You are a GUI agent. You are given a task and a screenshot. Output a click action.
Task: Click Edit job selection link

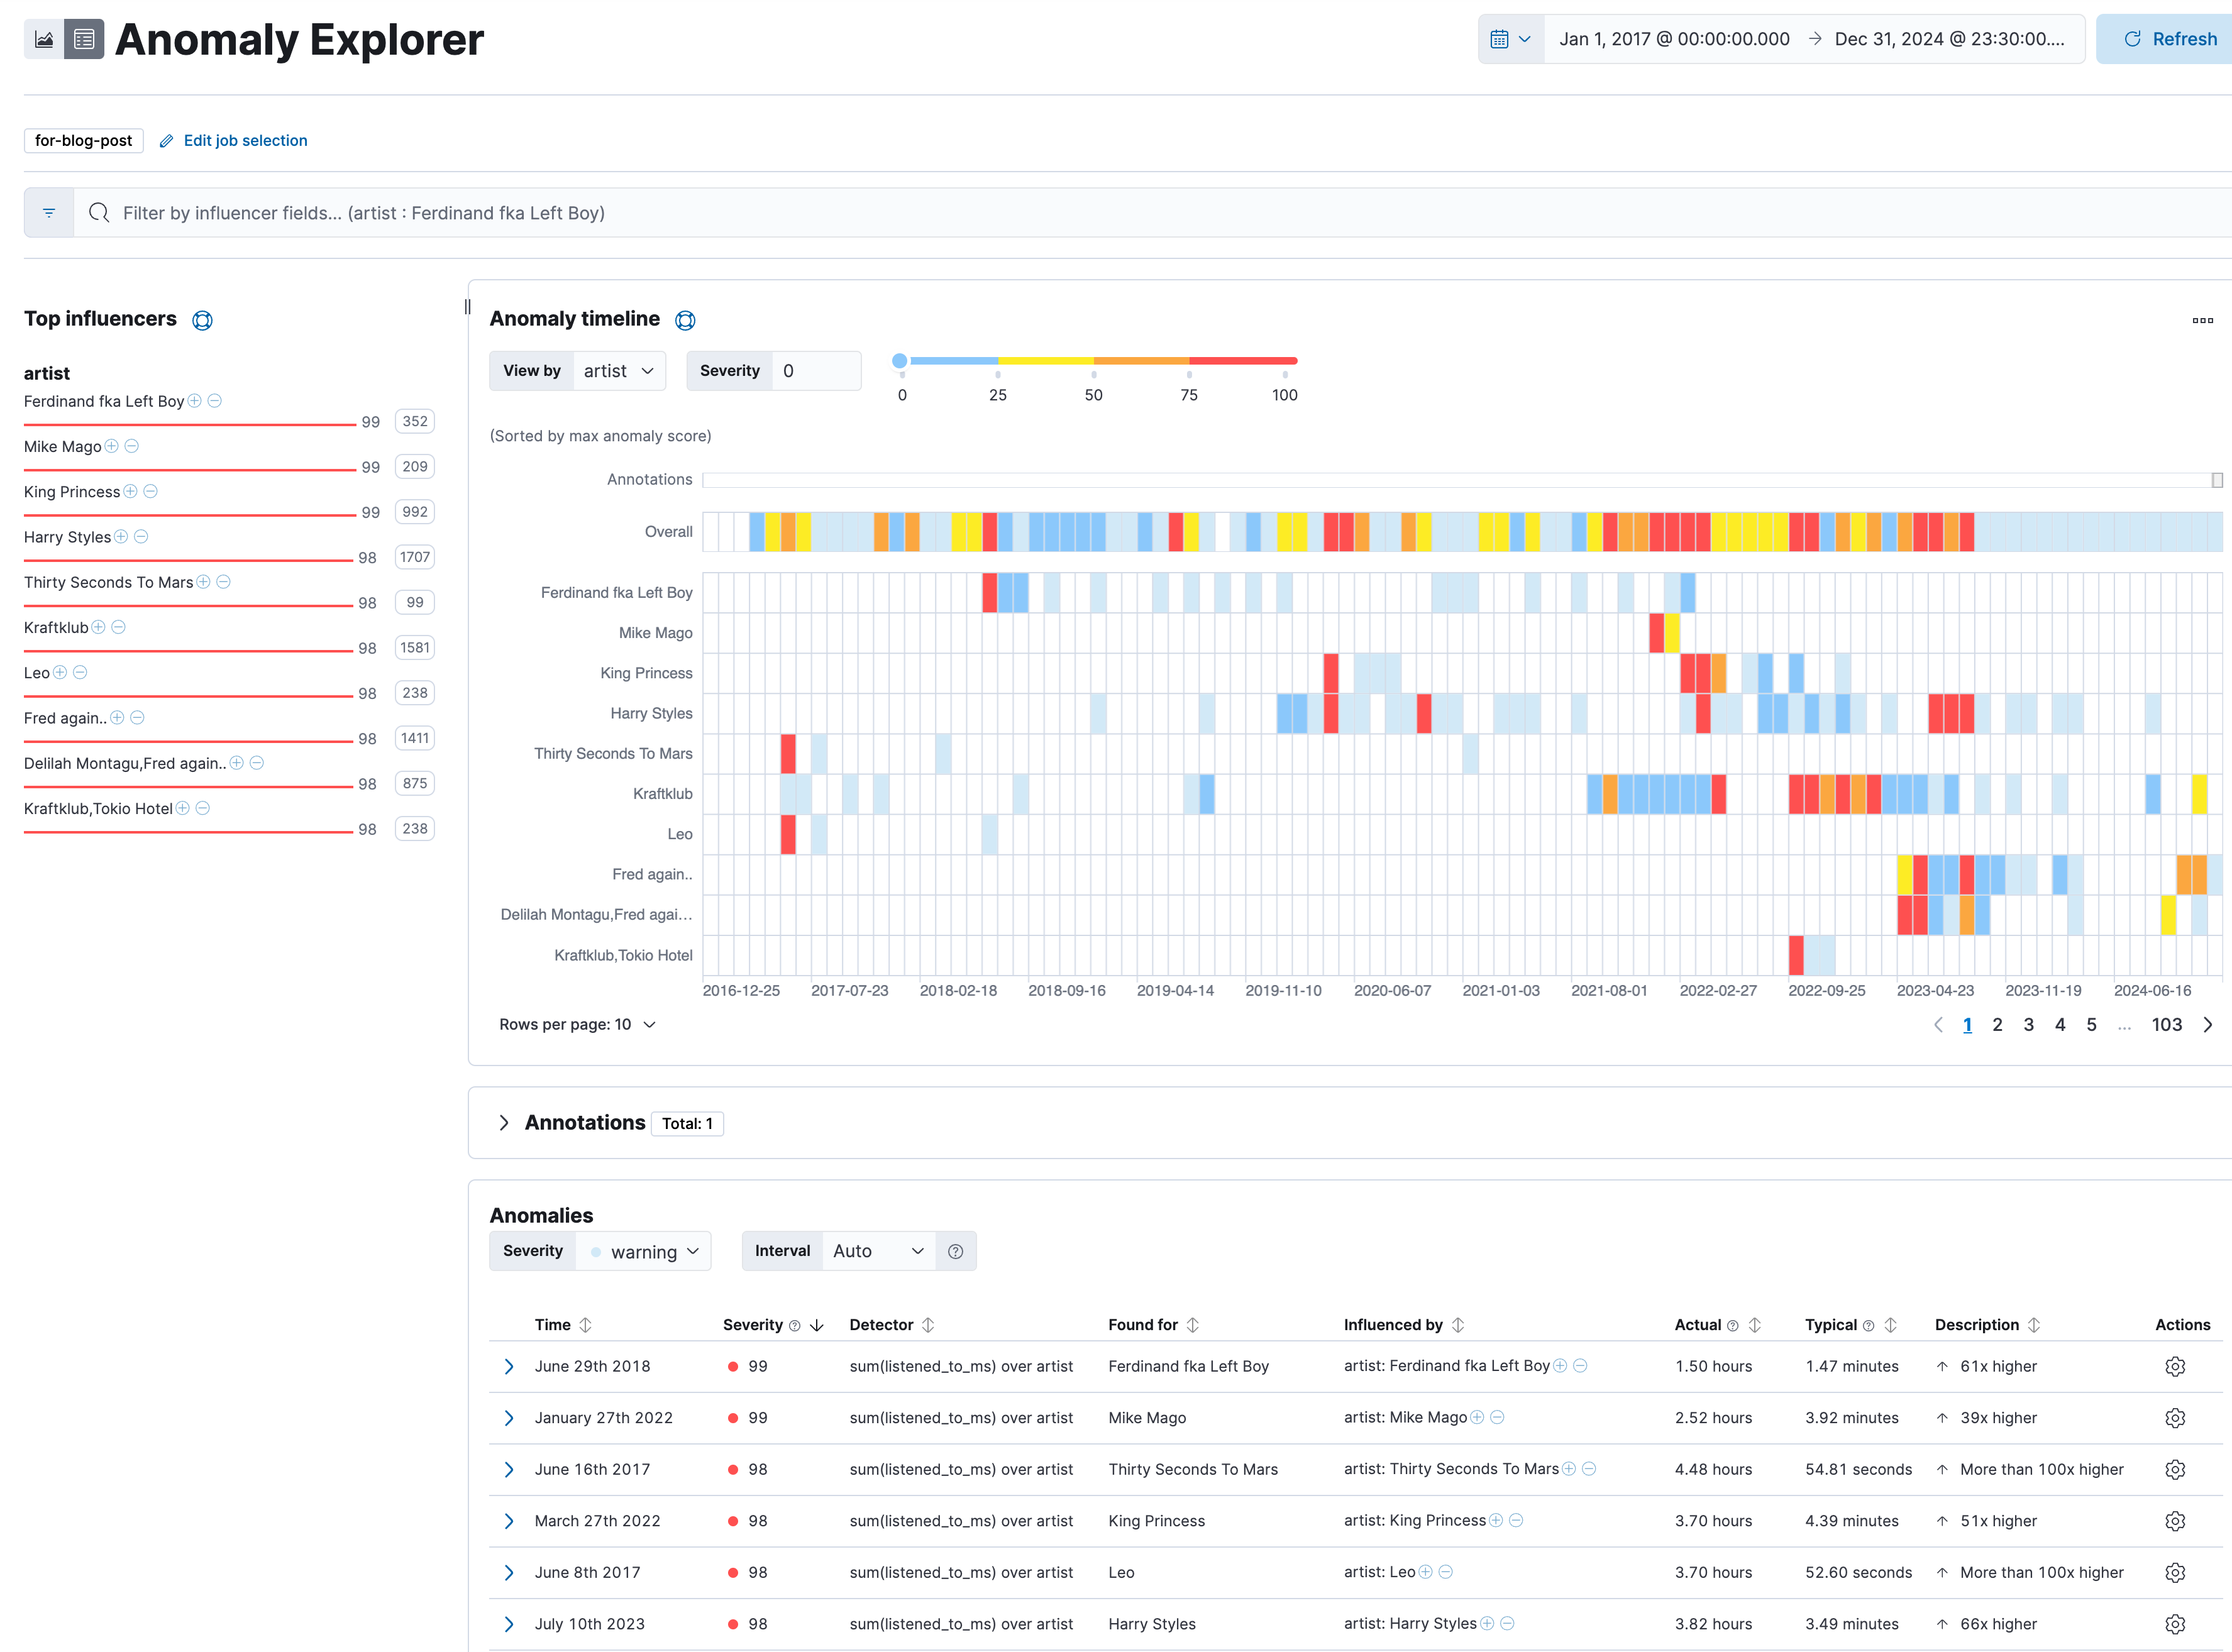click(x=245, y=141)
